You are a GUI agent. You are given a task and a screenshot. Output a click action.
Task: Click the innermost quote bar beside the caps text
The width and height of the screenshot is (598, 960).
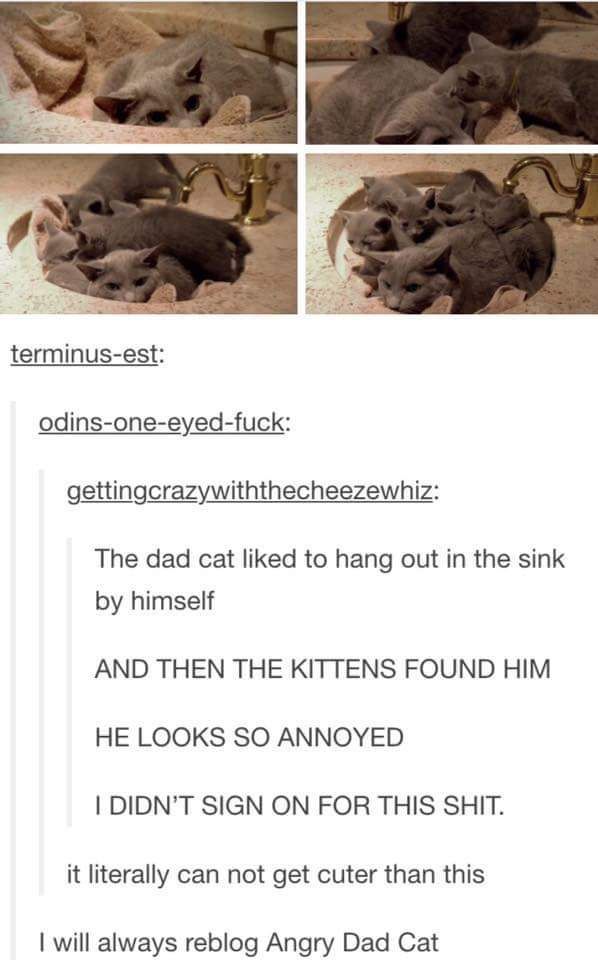[69, 682]
